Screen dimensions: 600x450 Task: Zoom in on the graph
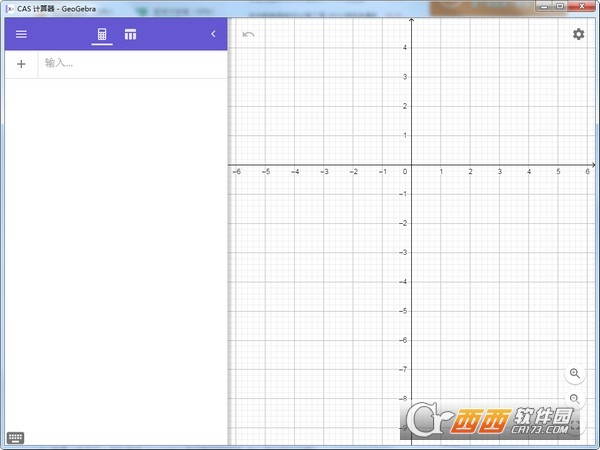(x=575, y=373)
